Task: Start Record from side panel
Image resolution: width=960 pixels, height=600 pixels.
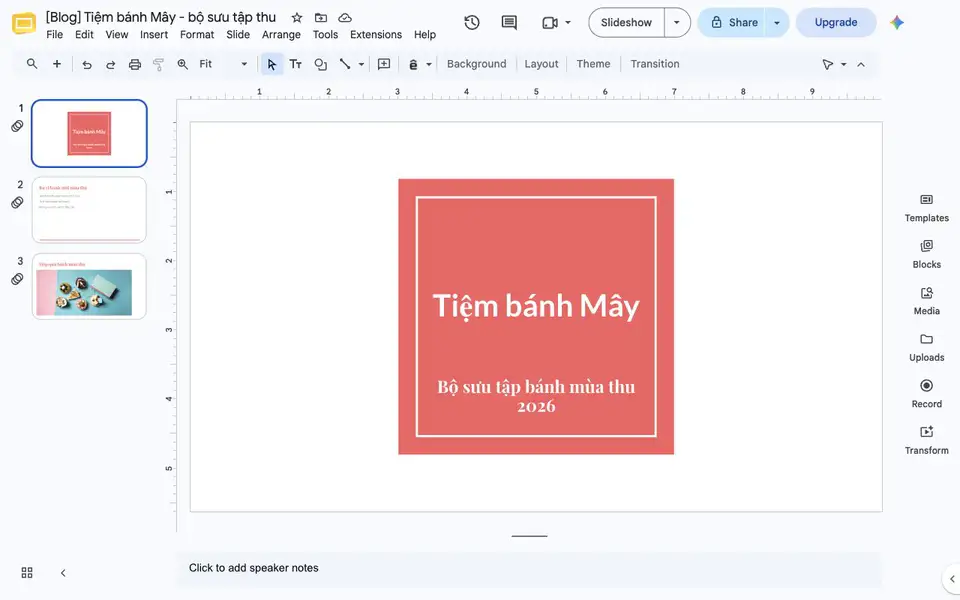Action: pos(926,394)
